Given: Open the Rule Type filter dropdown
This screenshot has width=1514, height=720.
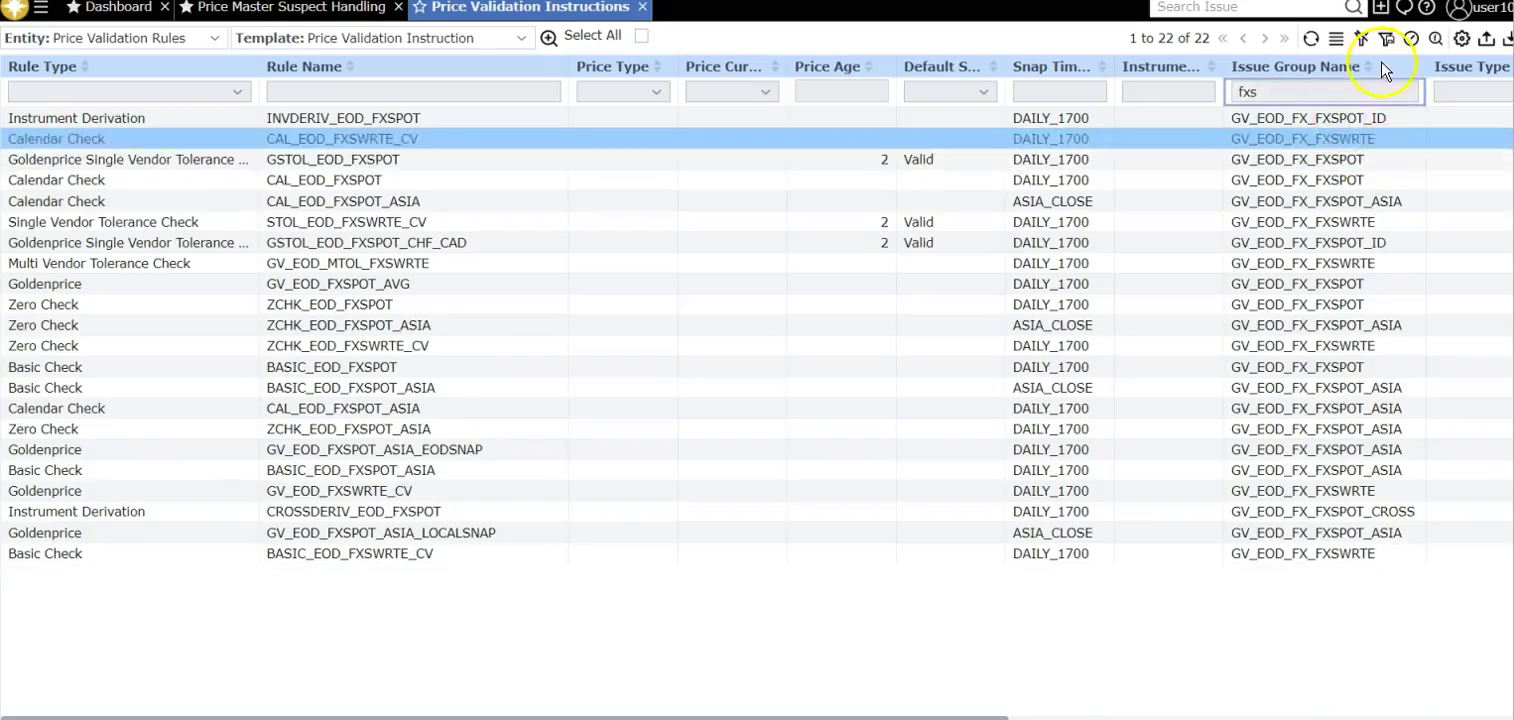Looking at the screenshot, I should click(128, 92).
